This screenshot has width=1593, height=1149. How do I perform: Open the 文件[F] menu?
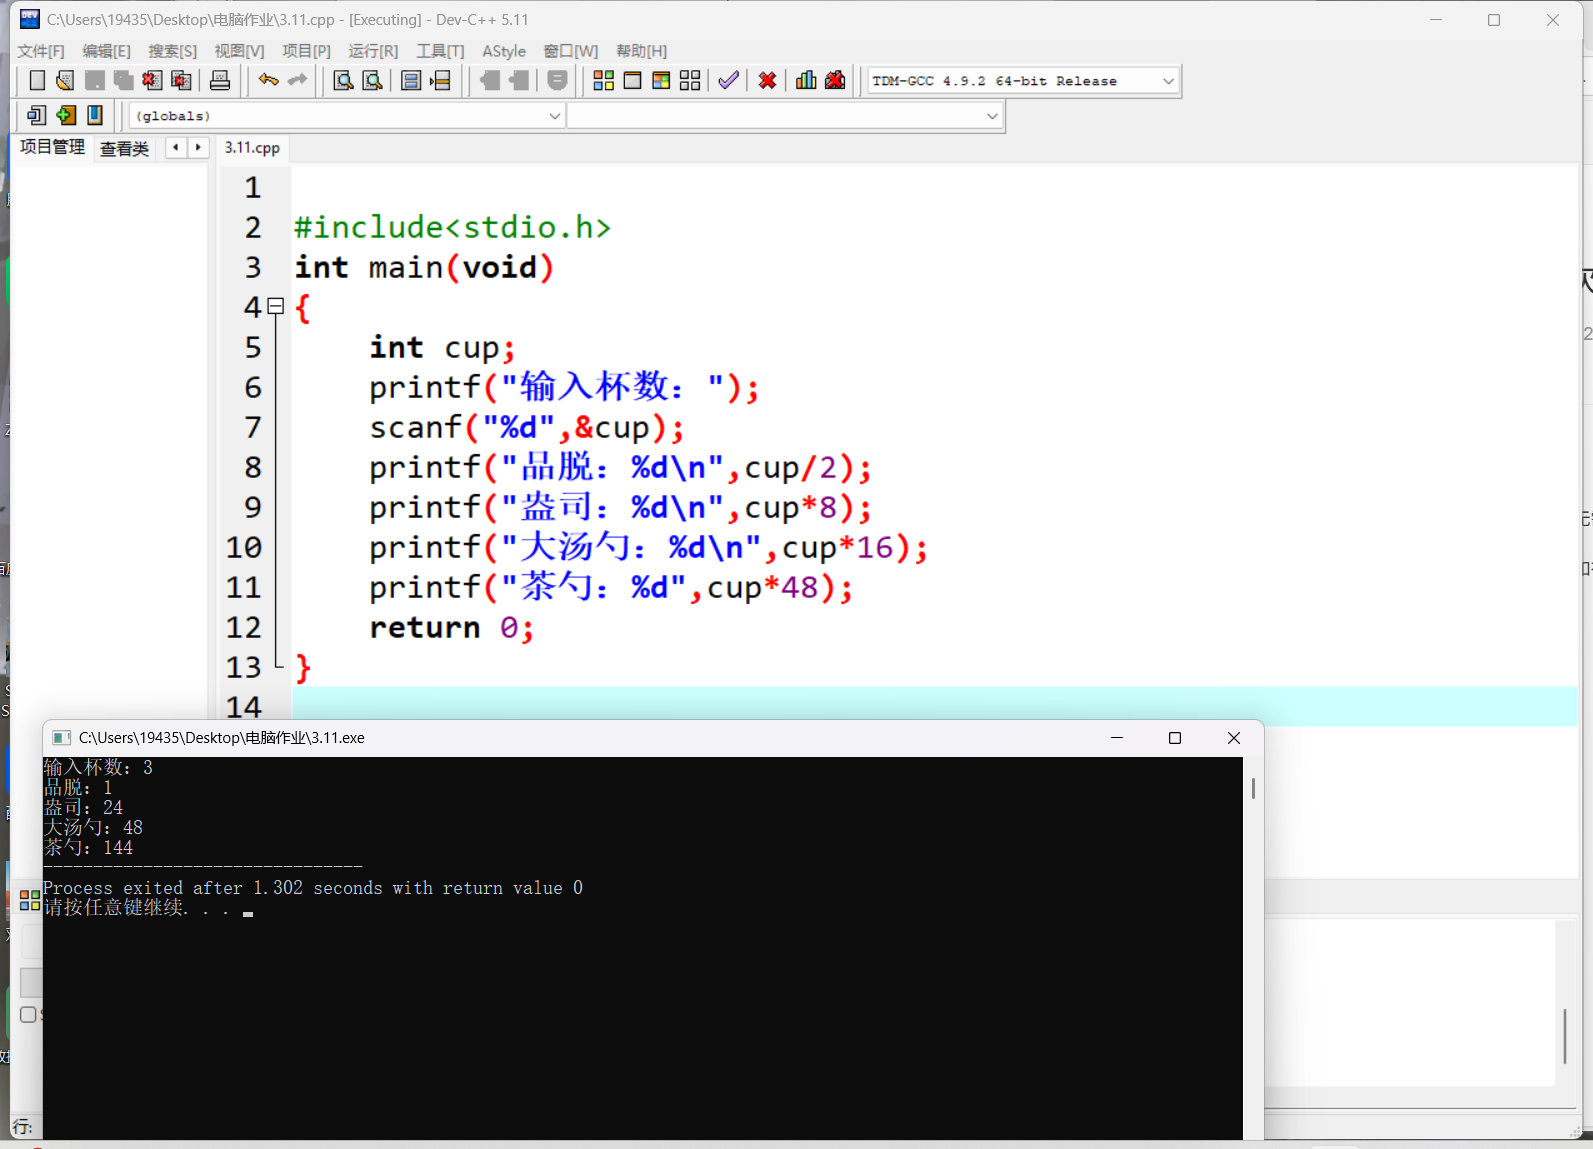pos(41,51)
